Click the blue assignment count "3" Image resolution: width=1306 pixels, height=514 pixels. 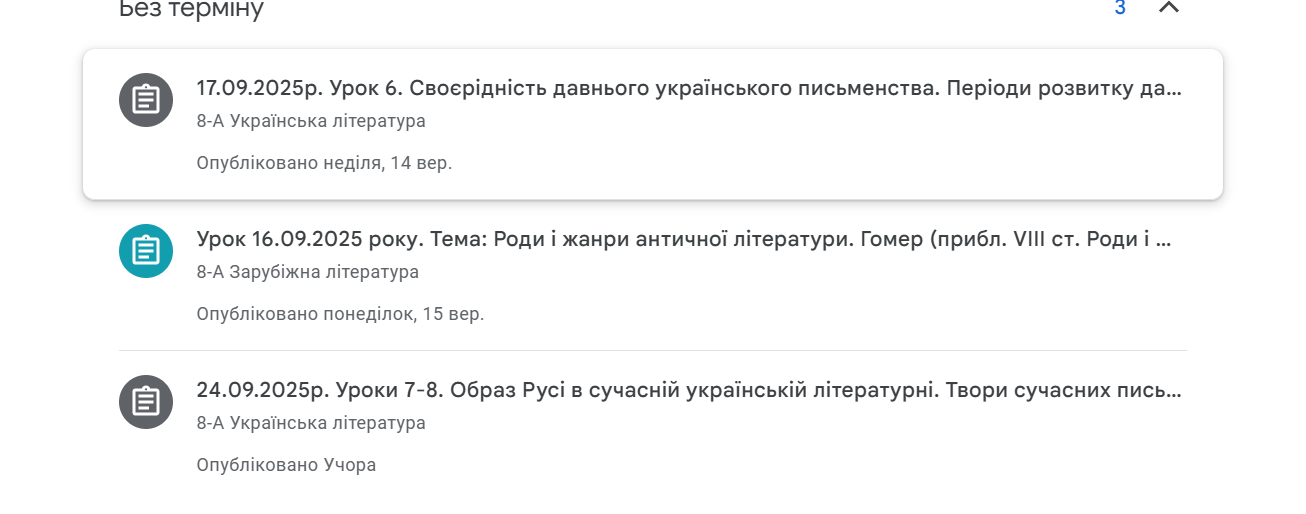(1120, 9)
